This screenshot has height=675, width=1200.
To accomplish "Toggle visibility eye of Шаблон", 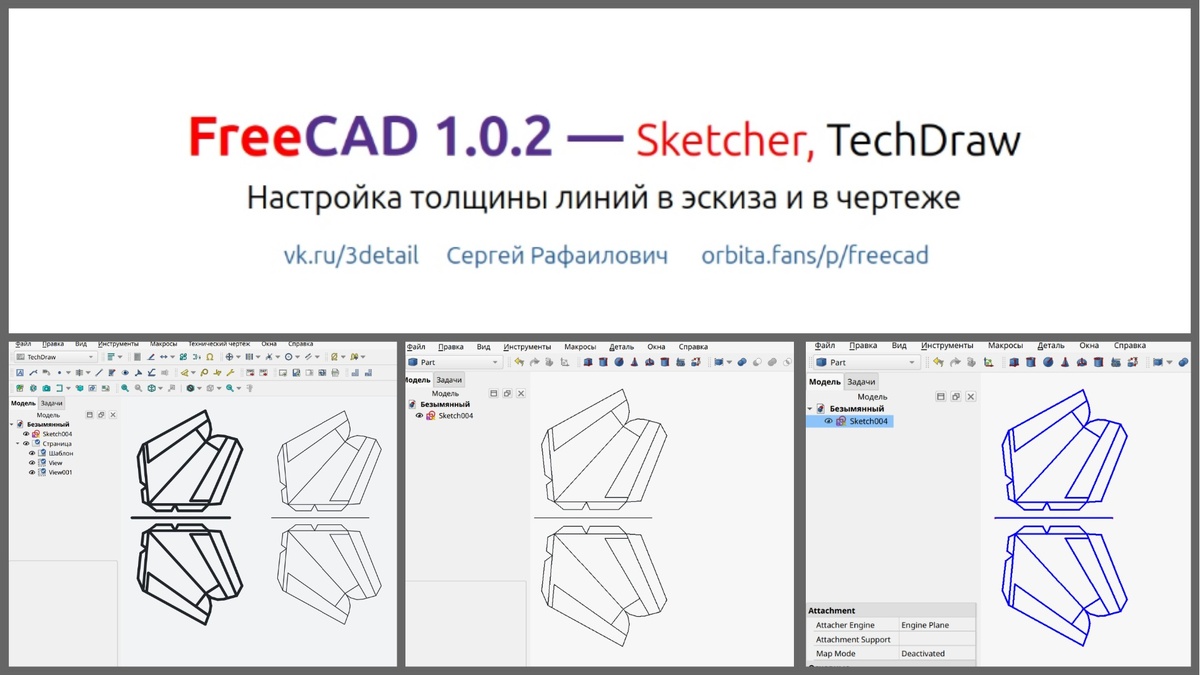I will pyautogui.click(x=32, y=453).
